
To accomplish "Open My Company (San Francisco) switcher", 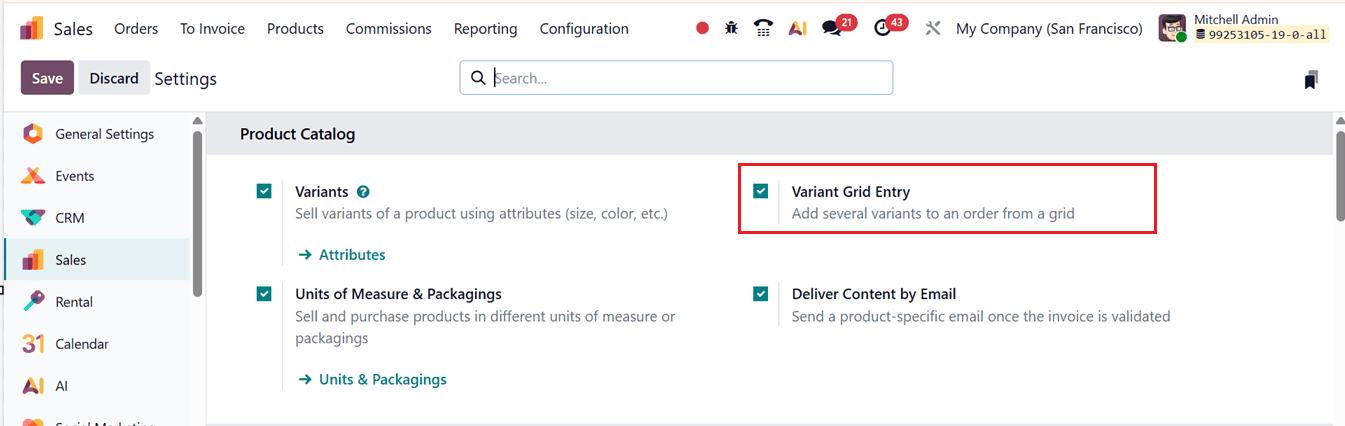I will click(x=1049, y=28).
